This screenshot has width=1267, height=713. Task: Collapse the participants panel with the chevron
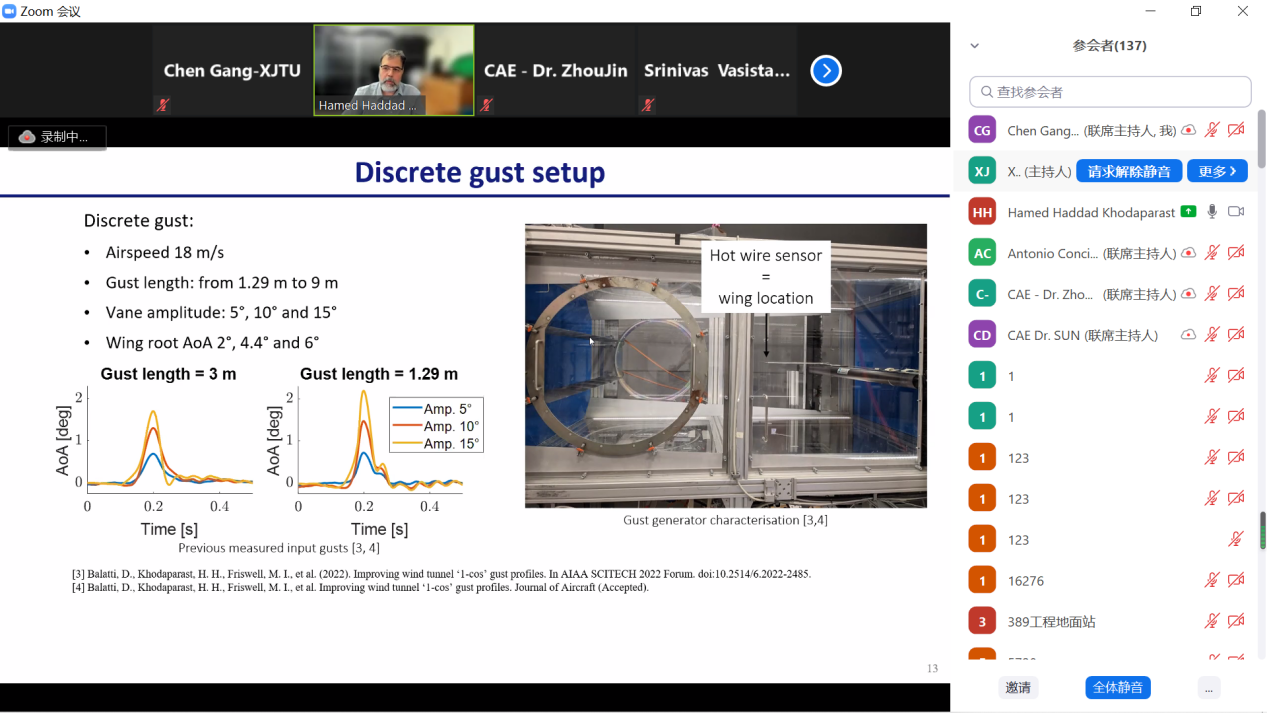[975, 46]
